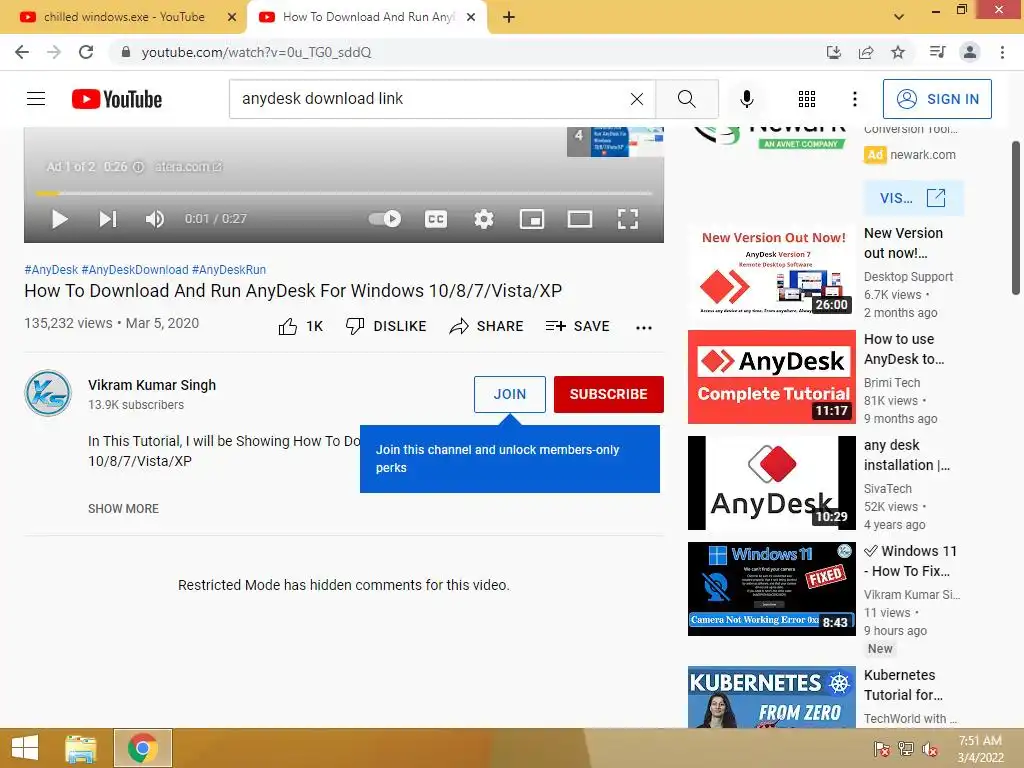The height and width of the screenshot is (768, 1024).
Task: Skip to next video
Action: tap(108, 219)
